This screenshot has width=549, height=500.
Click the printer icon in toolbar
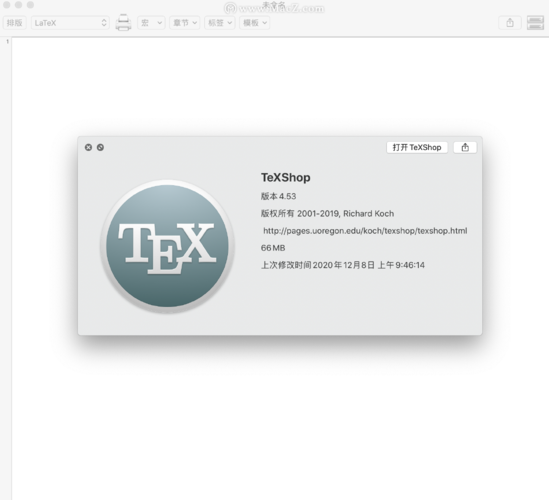pos(123,22)
